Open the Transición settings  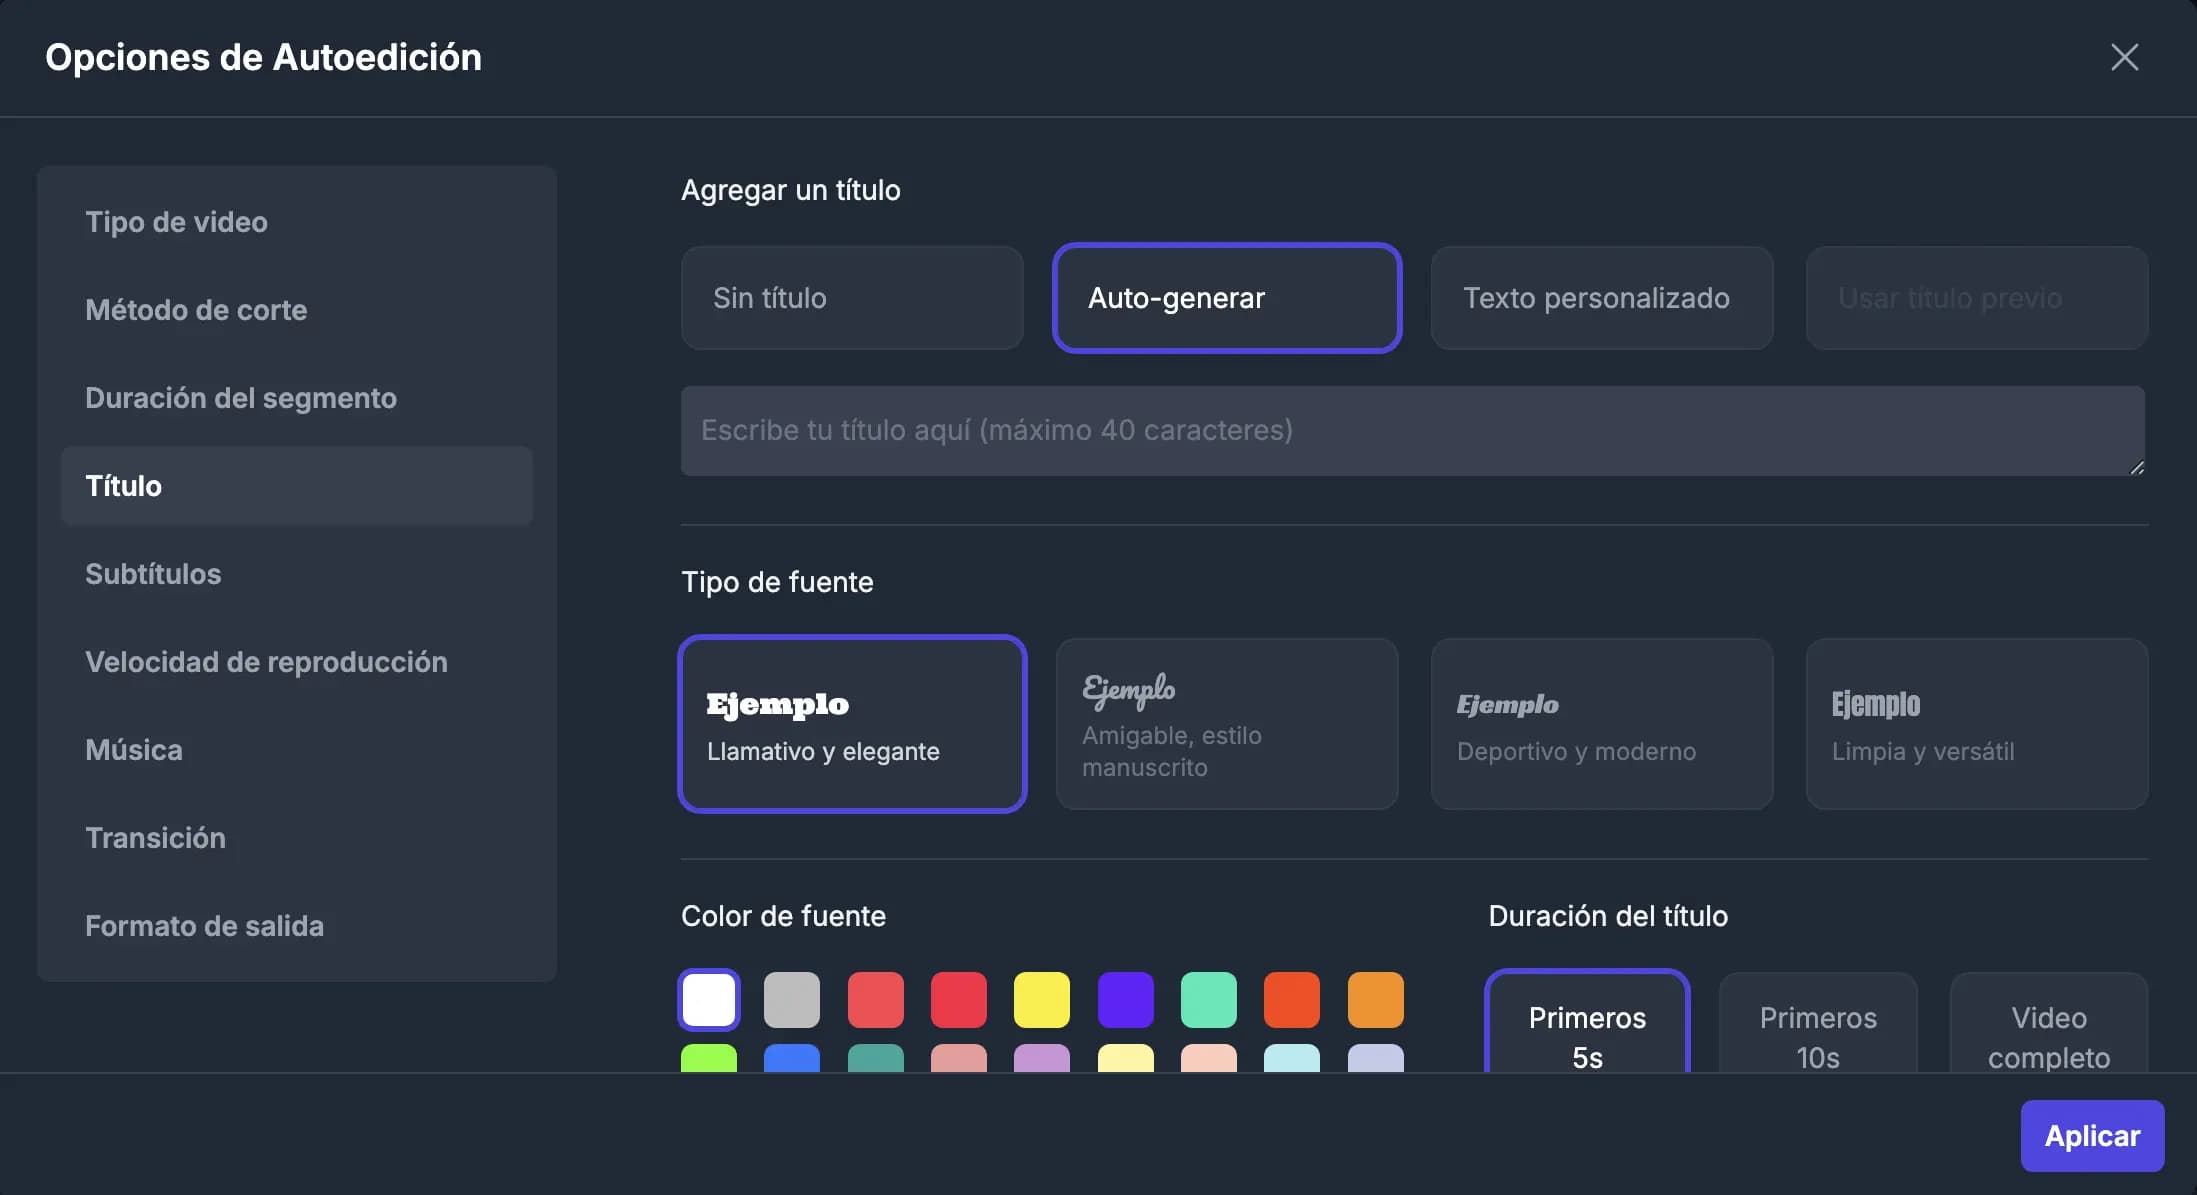tap(156, 838)
